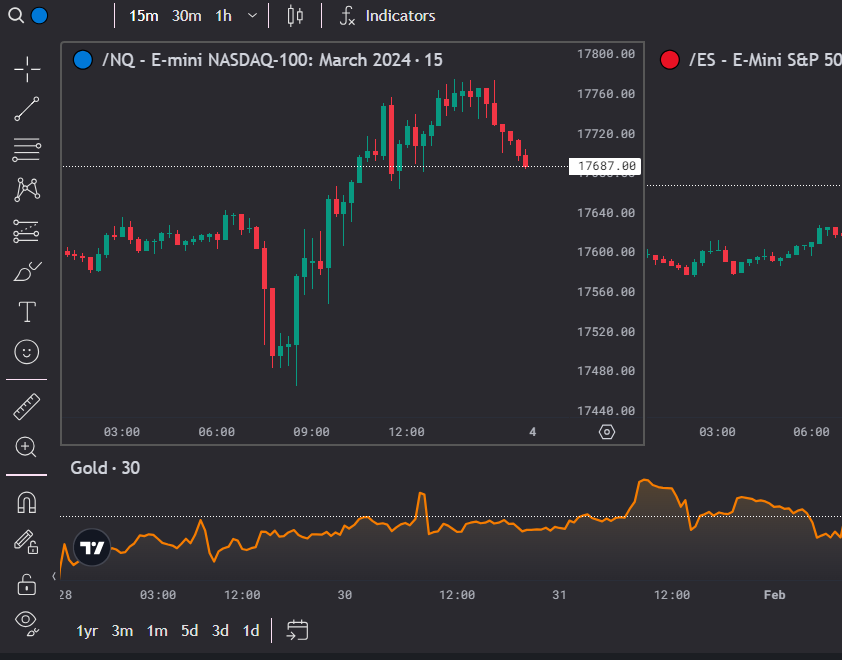
Task: Set date range to 1d
Action: click(251, 630)
